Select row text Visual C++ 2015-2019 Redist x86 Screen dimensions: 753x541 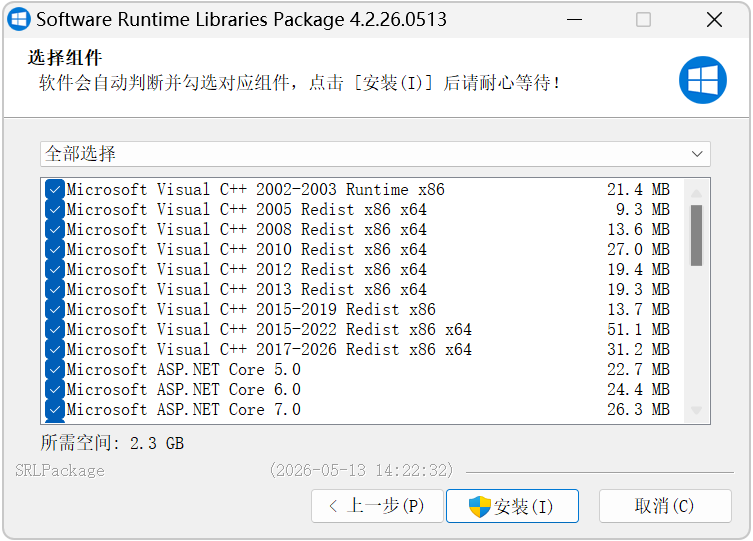click(251, 310)
